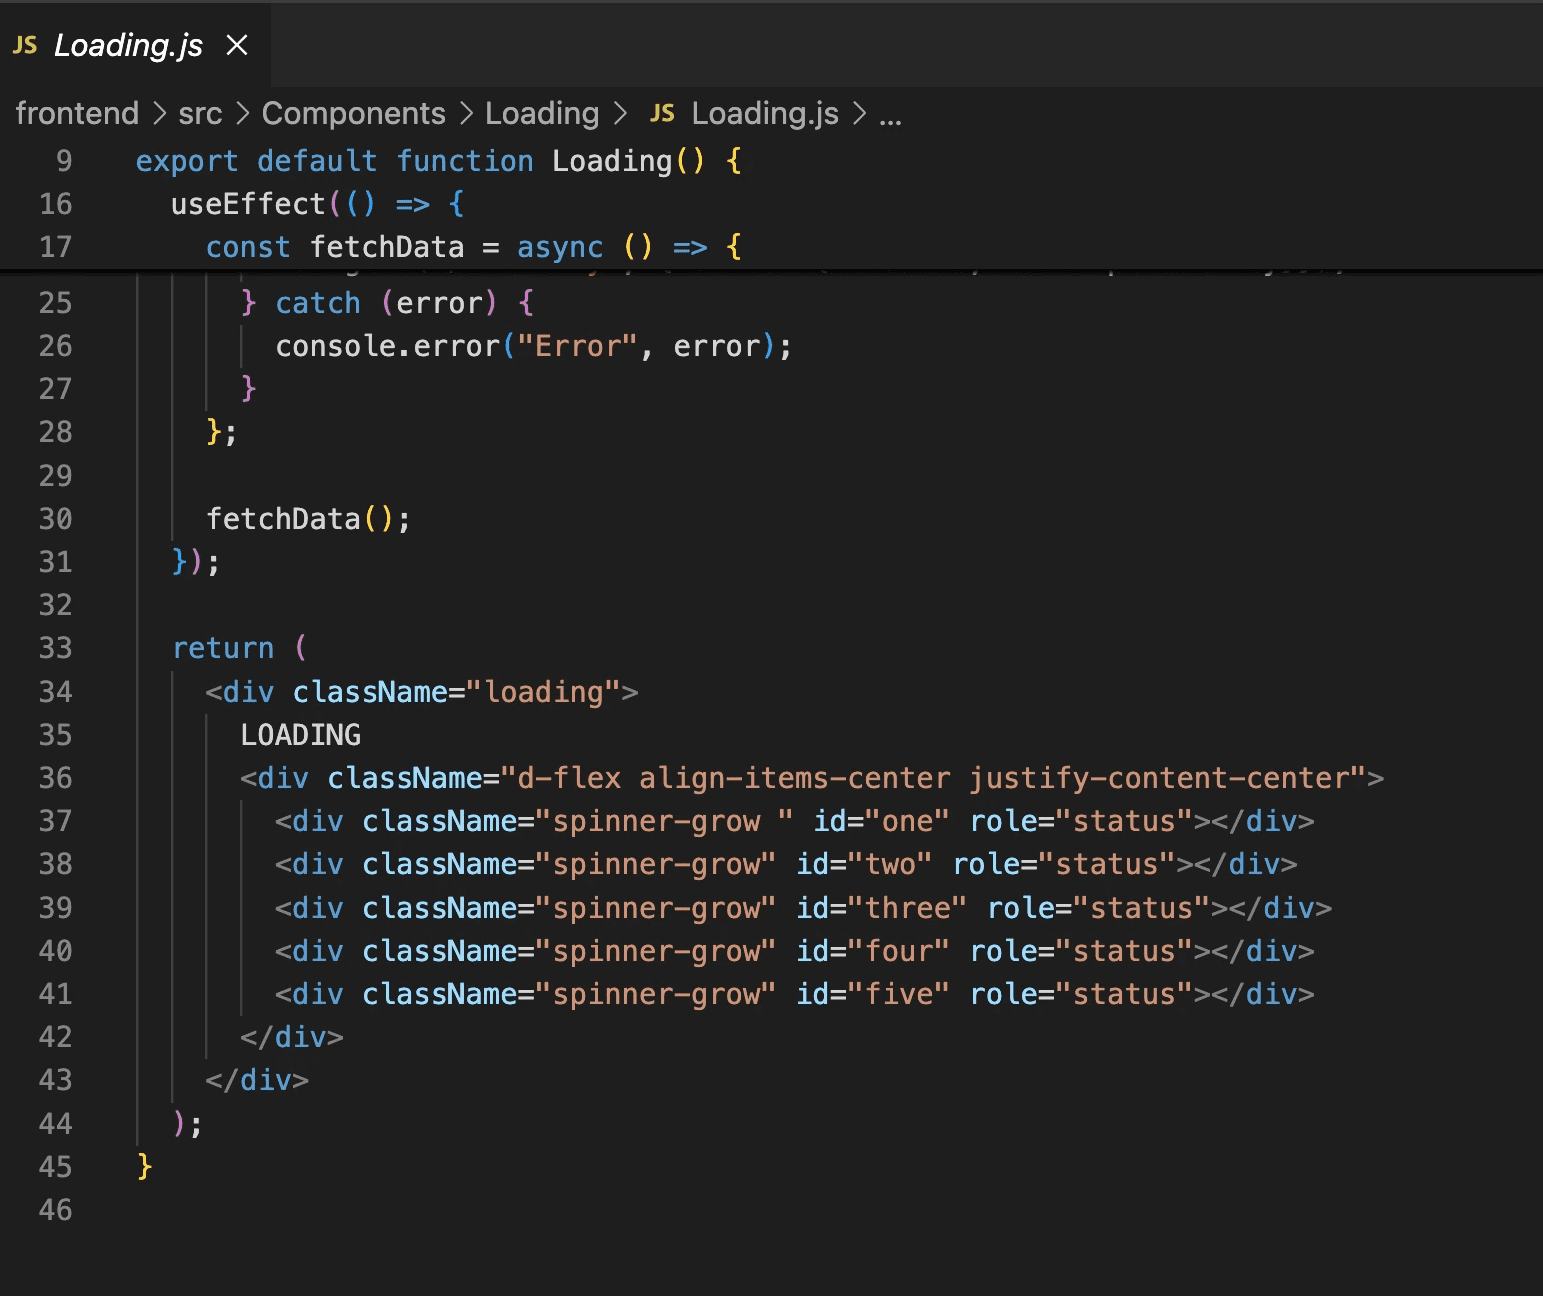
Task: Click id="four" attribute on line 40
Action: click(873, 951)
